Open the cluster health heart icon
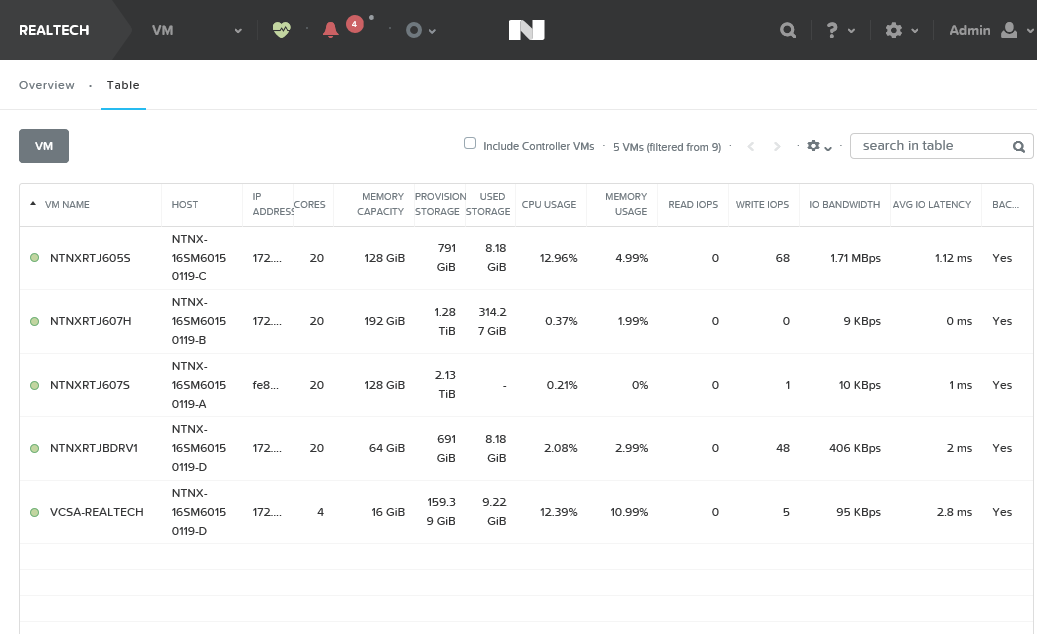 (282, 30)
